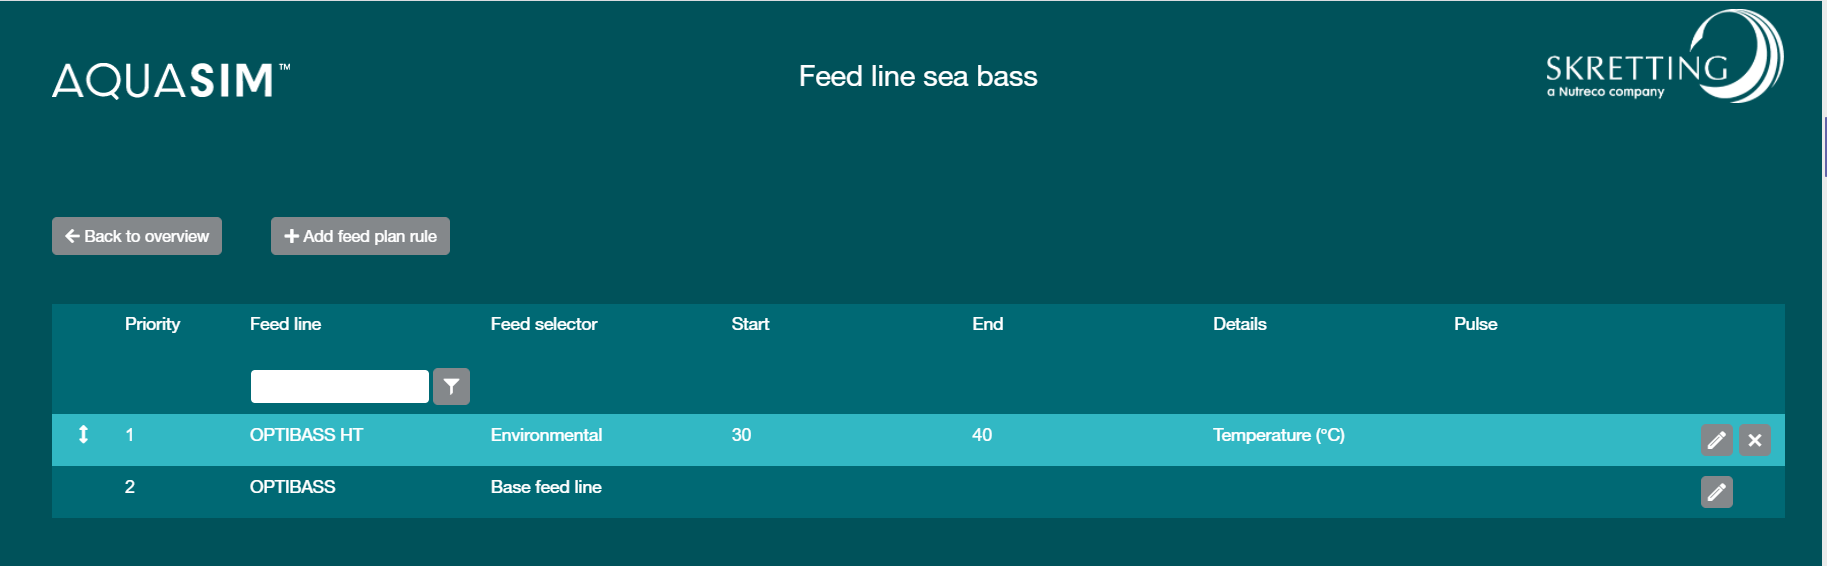Image resolution: width=1827 pixels, height=566 pixels.
Task: Click the Feed line column header
Action: [285, 324]
